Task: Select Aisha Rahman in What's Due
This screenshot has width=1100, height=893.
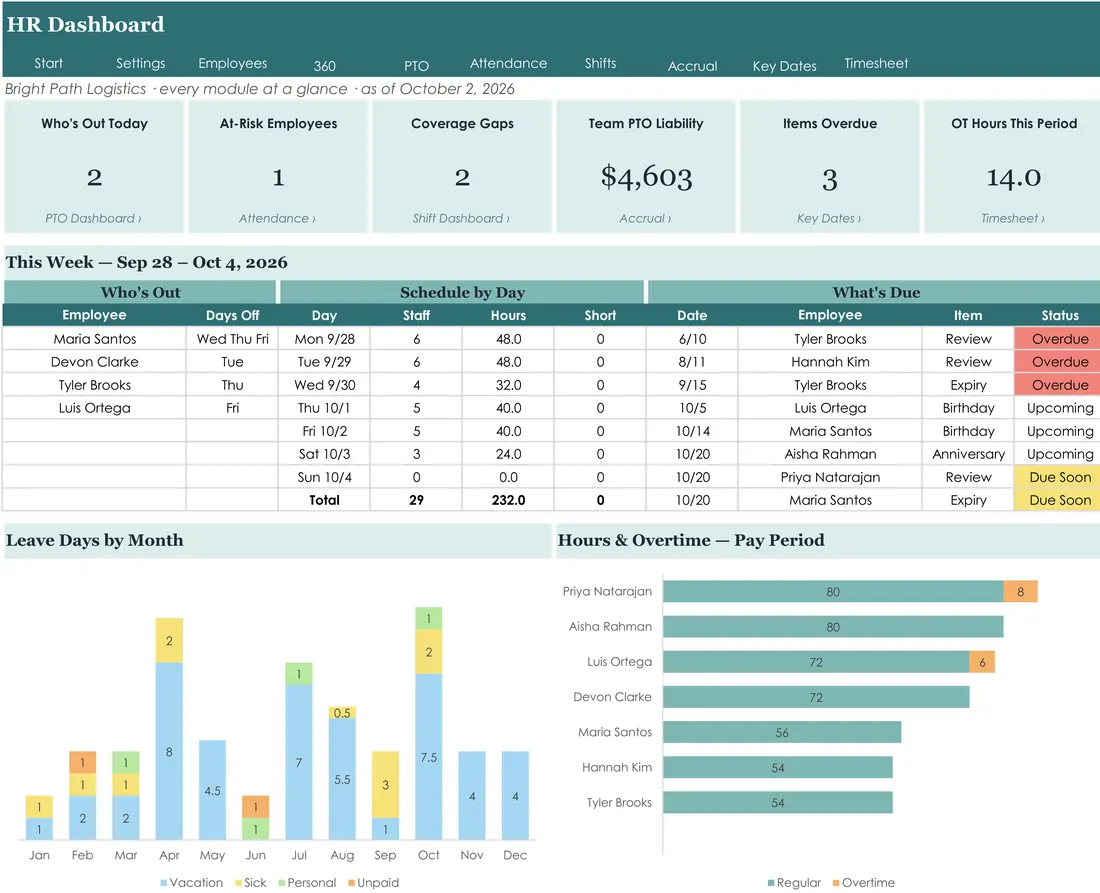Action: (x=830, y=454)
